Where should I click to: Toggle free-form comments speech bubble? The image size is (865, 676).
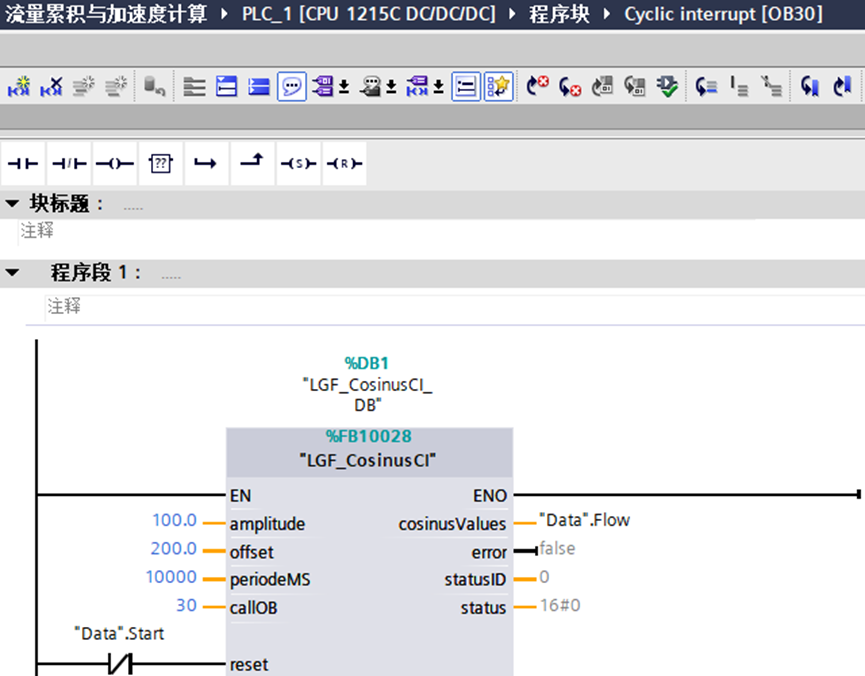[x=291, y=86]
